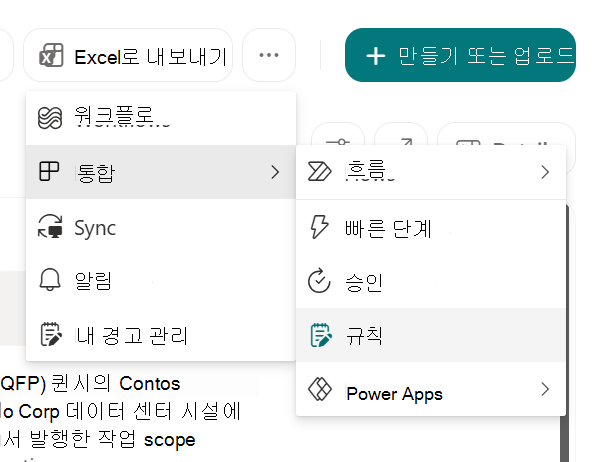Screen dimensions: 616x462
Task: Open the 통합 submenu item
Action: 161,172
